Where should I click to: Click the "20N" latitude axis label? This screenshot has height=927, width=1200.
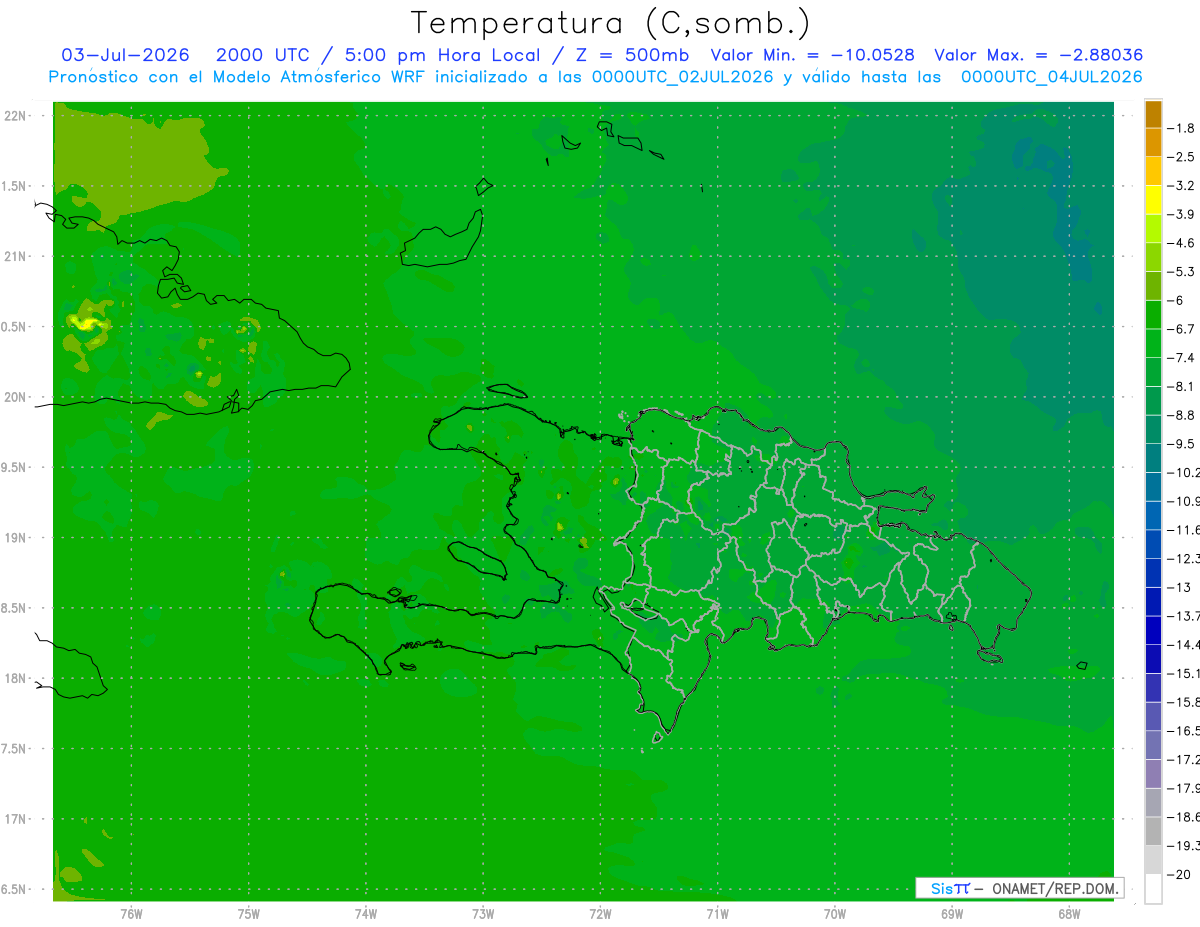(15, 397)
